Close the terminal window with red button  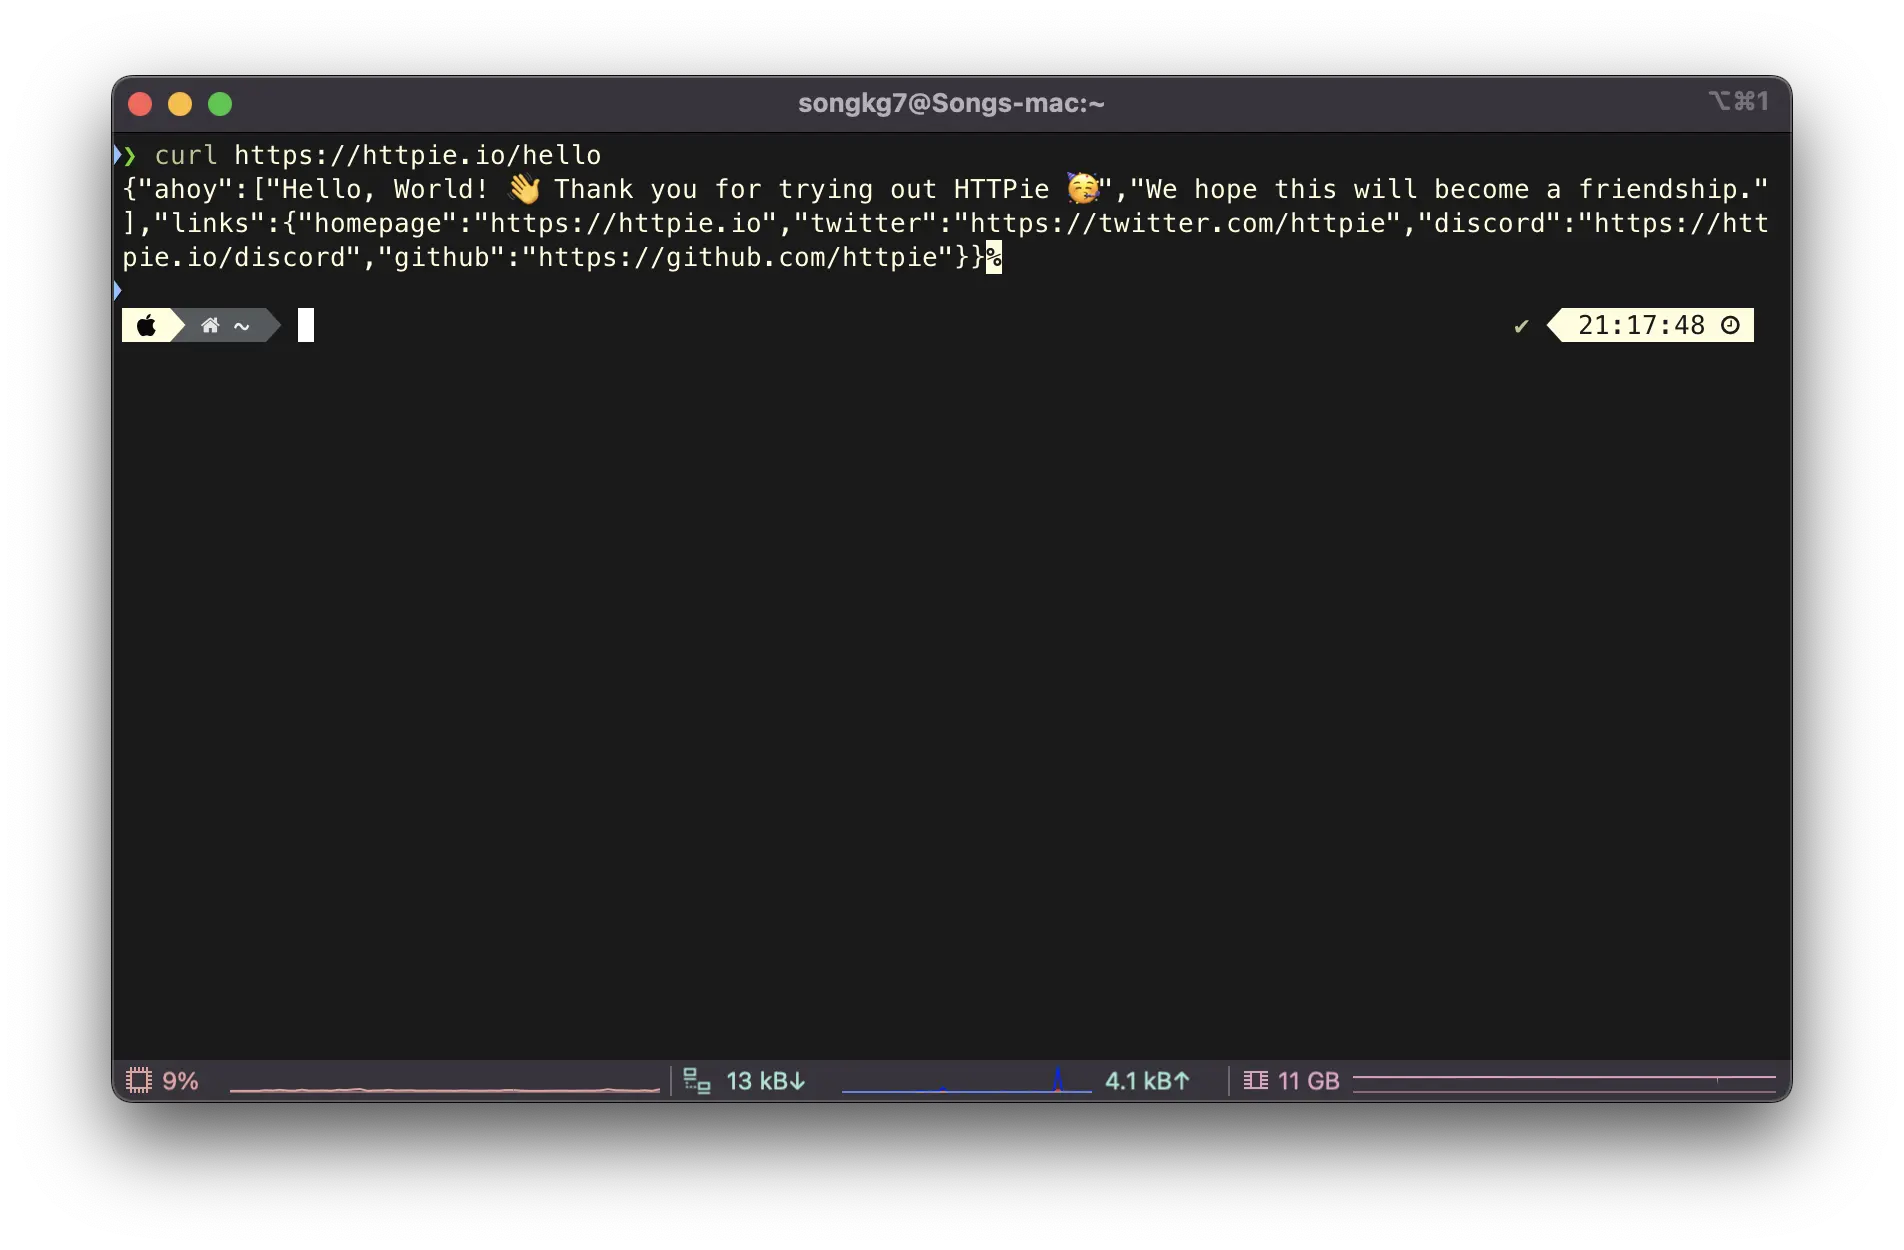(140, 104)
